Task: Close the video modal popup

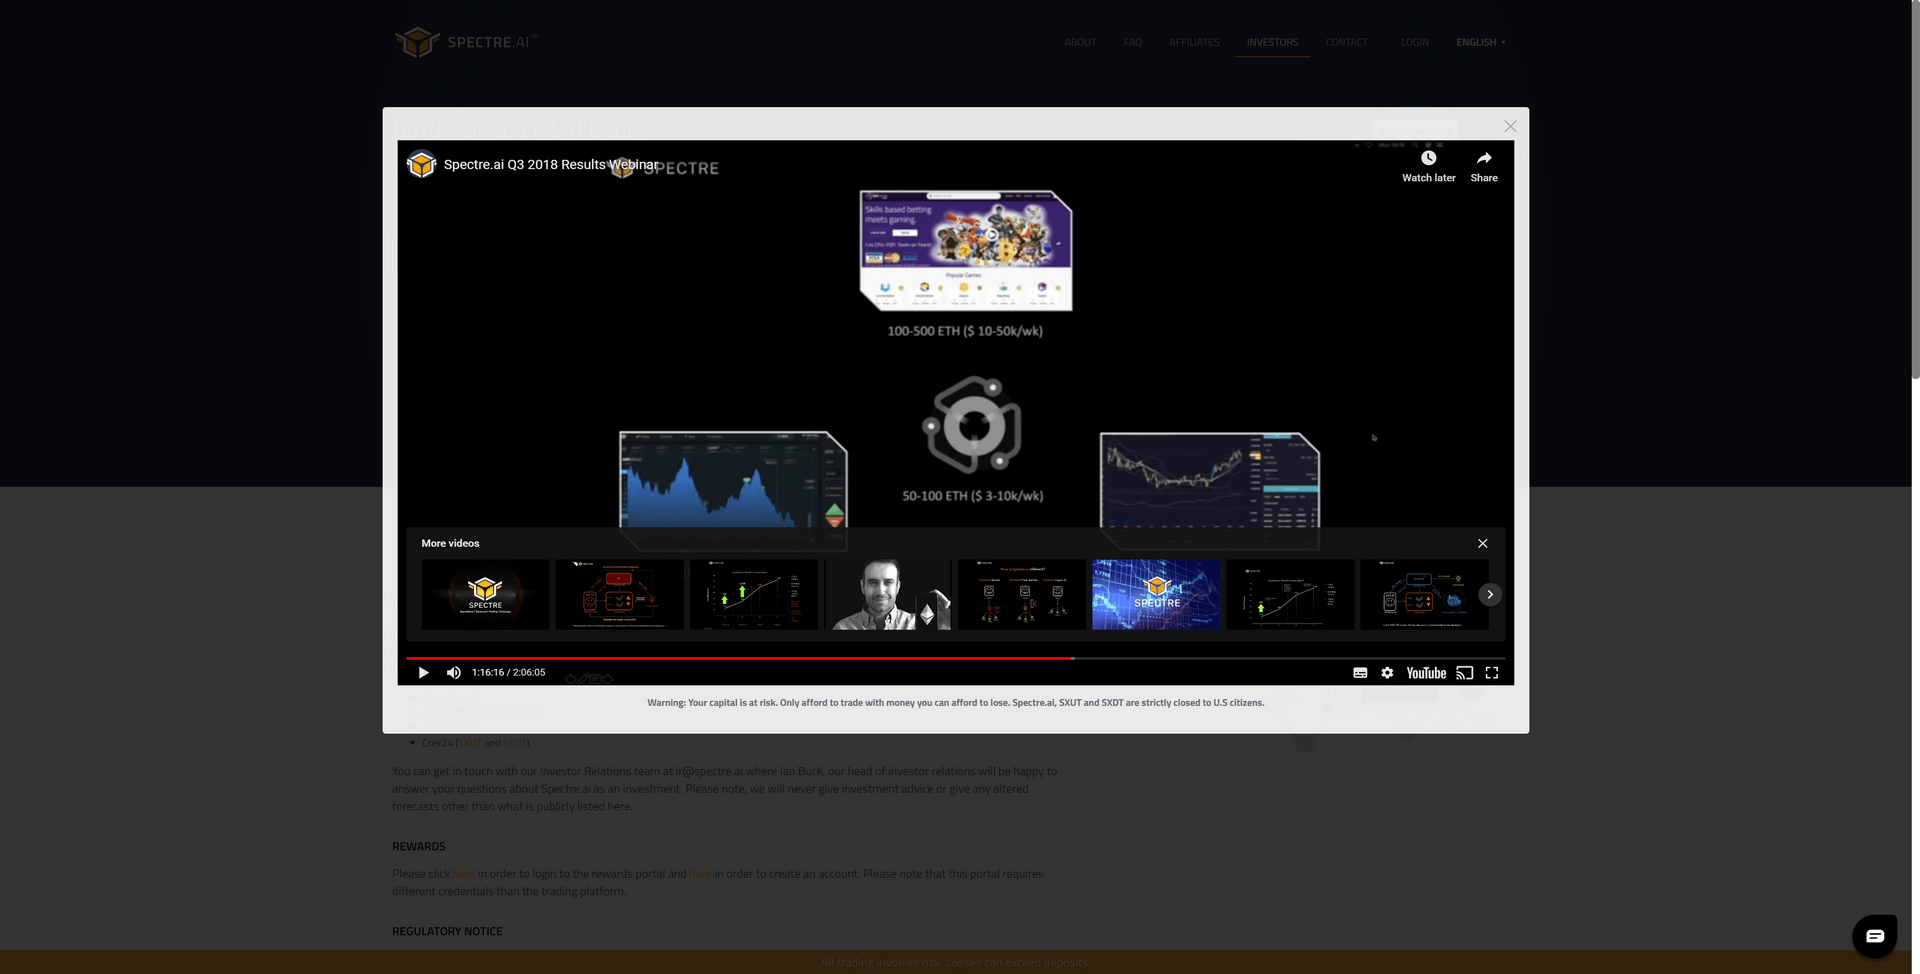Action: tap(1510, 126)
